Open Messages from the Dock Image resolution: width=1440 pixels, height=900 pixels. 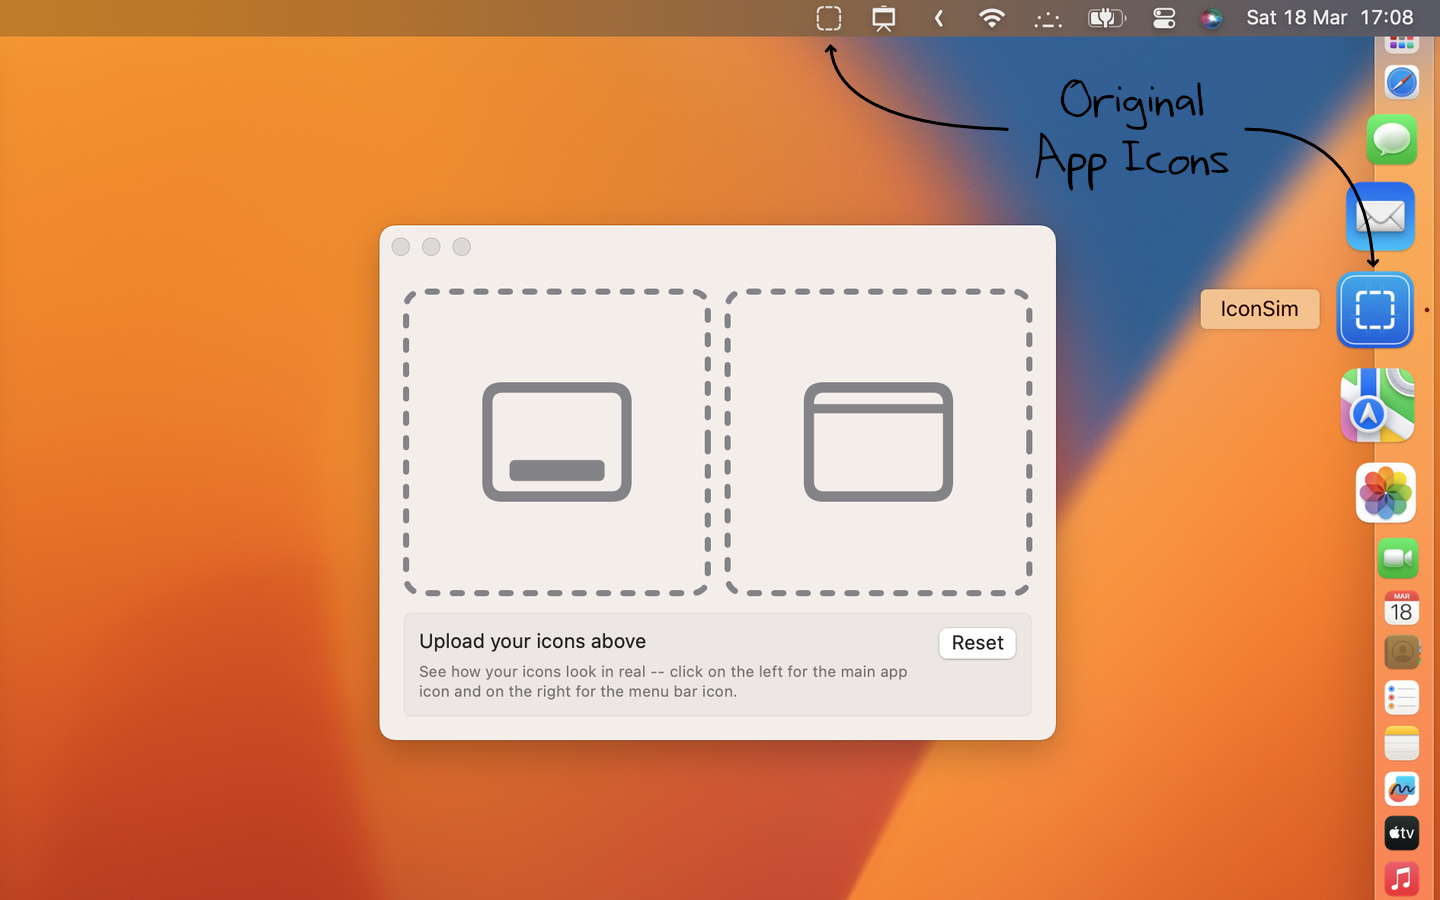(x=1392, y=140)
